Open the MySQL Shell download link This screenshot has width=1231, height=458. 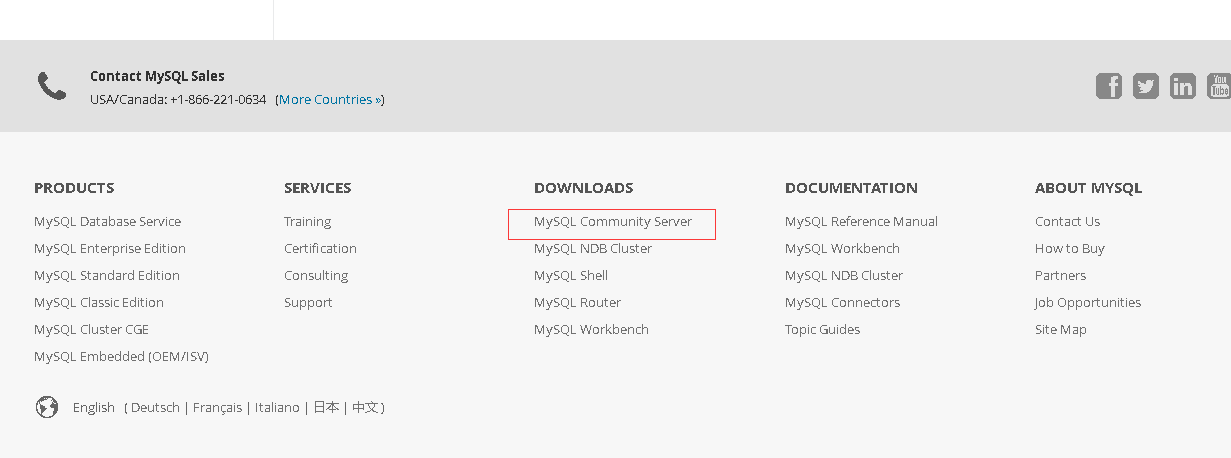coord(571,276)
